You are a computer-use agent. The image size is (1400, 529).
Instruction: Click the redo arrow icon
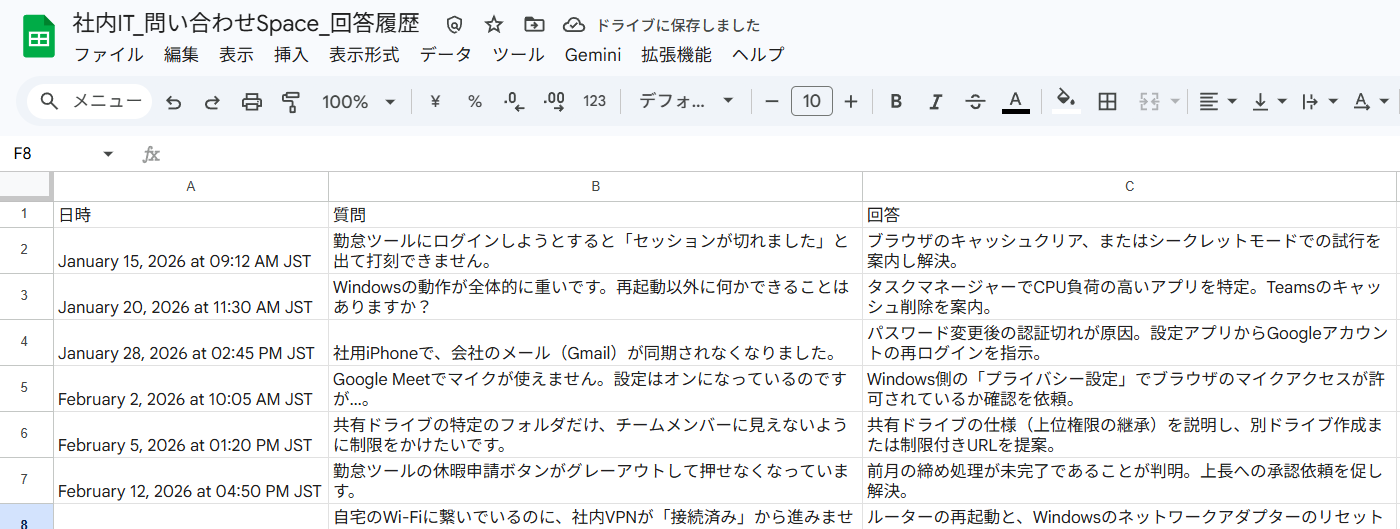[x=212, y=101]
